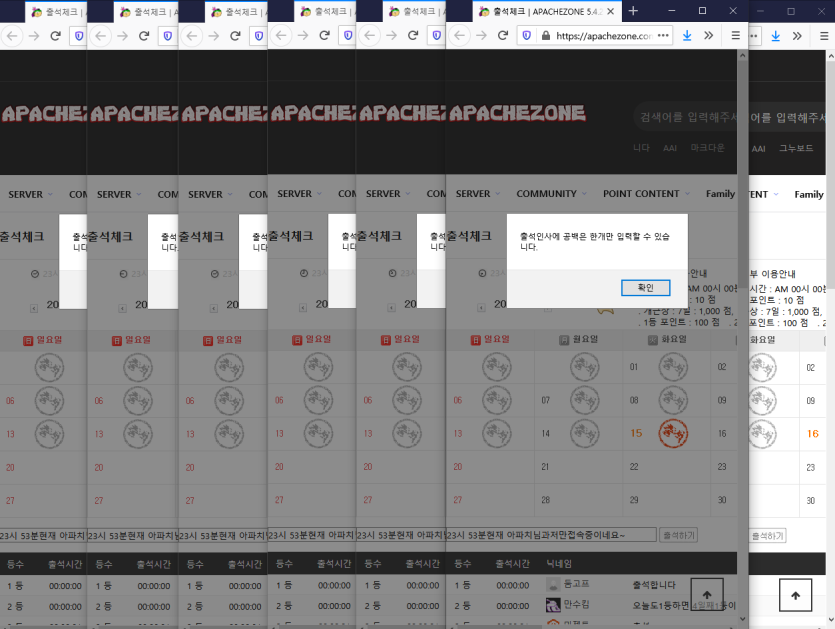Click the apachezone URL in the address bar

click(604, 36)
